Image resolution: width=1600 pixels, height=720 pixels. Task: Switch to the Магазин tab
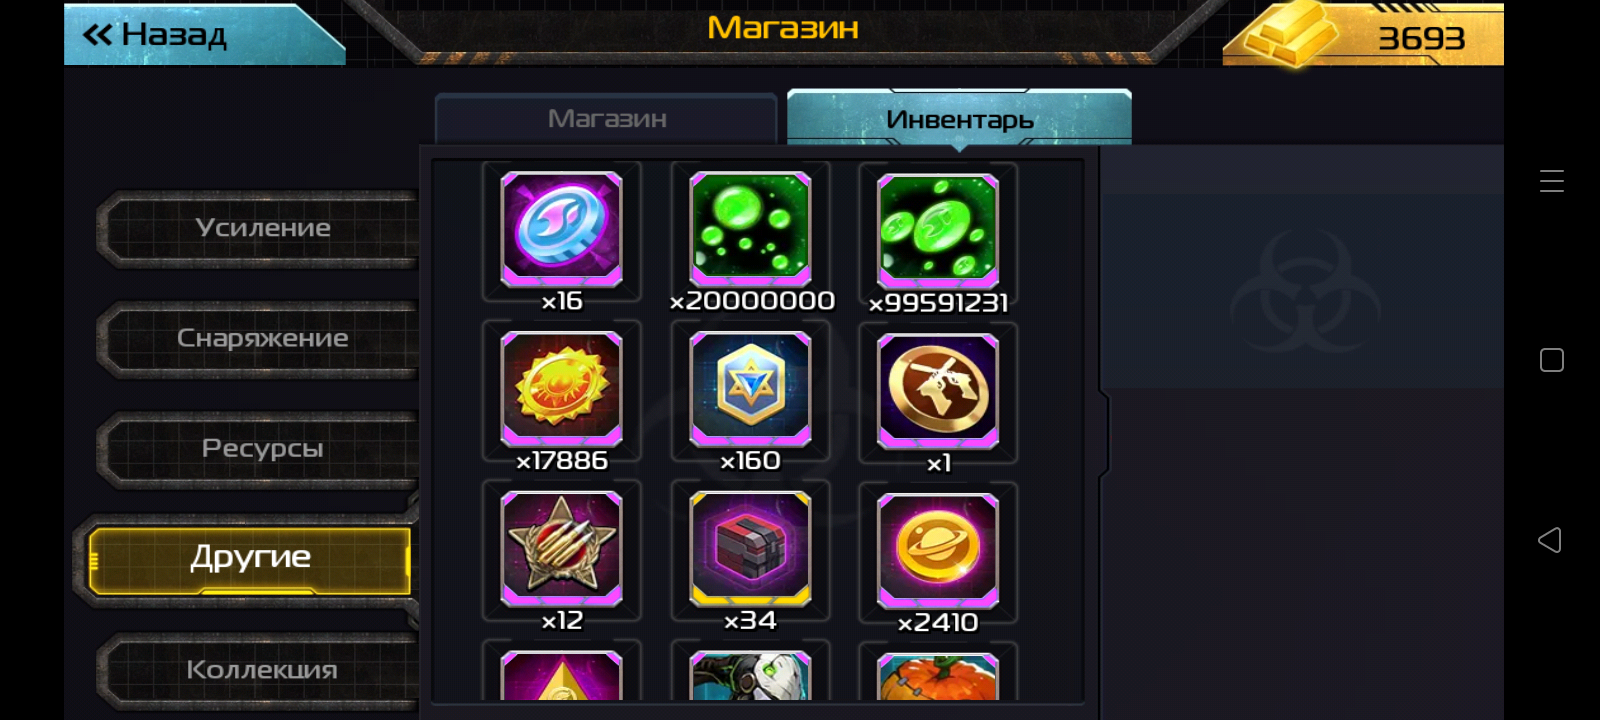click(606, 119)
